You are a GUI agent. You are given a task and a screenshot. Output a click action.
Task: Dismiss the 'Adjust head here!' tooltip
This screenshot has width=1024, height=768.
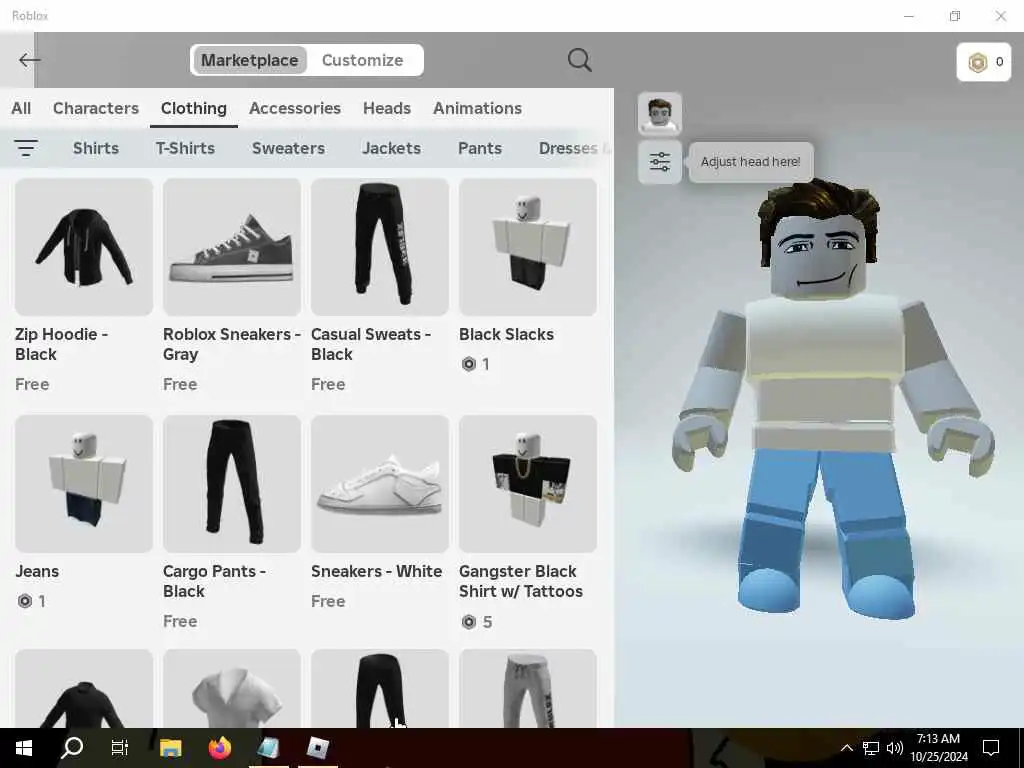tap(750, 162)
